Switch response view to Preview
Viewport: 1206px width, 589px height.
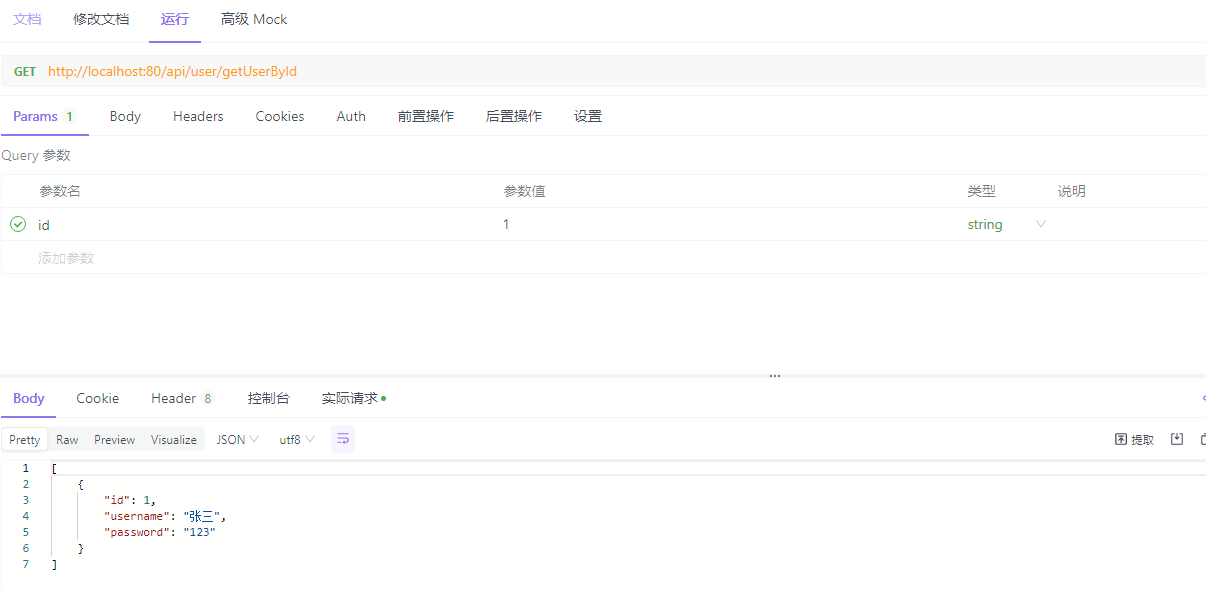tap(115, 439)
